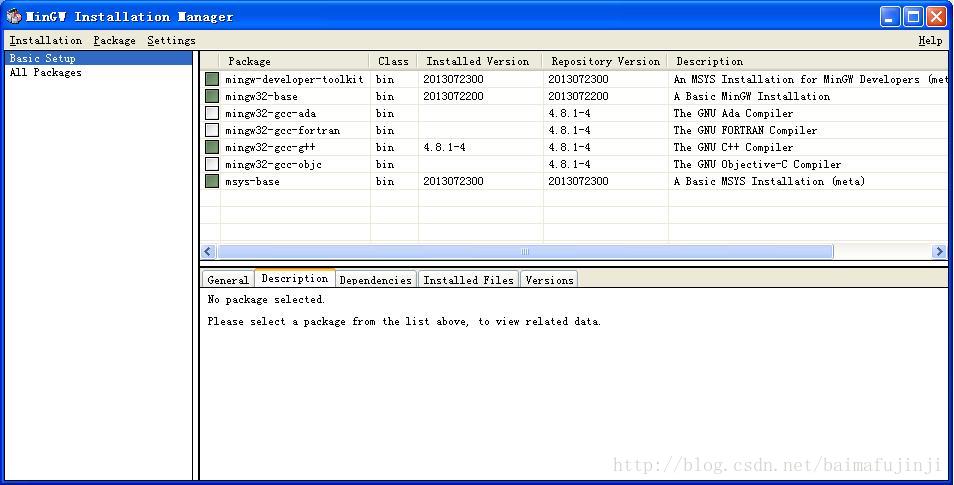Switch to the General tab
The height and width of the screenshot is (485, 954).
pyautogui.click(x=228, y=280)
